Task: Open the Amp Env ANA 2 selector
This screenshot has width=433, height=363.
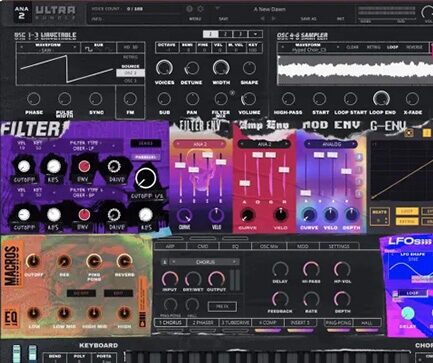Action: coord(264,144)
